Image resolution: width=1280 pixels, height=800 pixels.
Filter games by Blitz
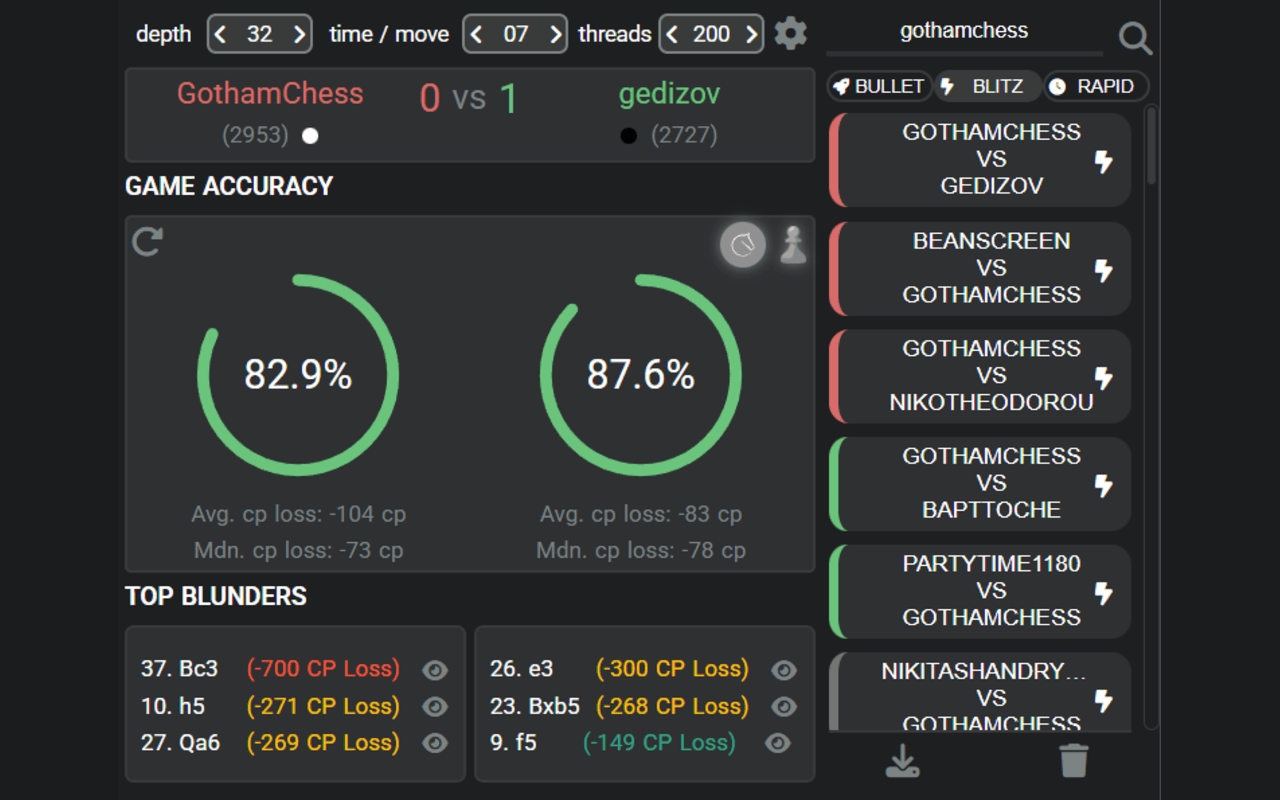click(x=987, y=86)
